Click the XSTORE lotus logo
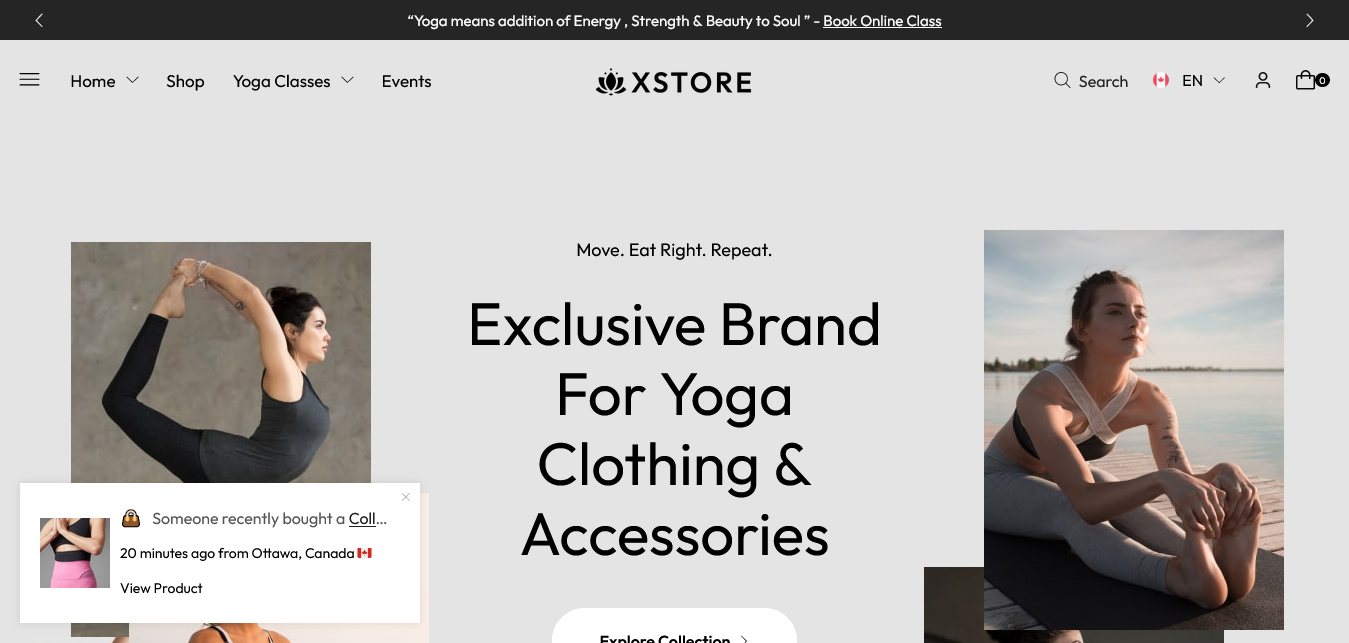 click(674, 81)
